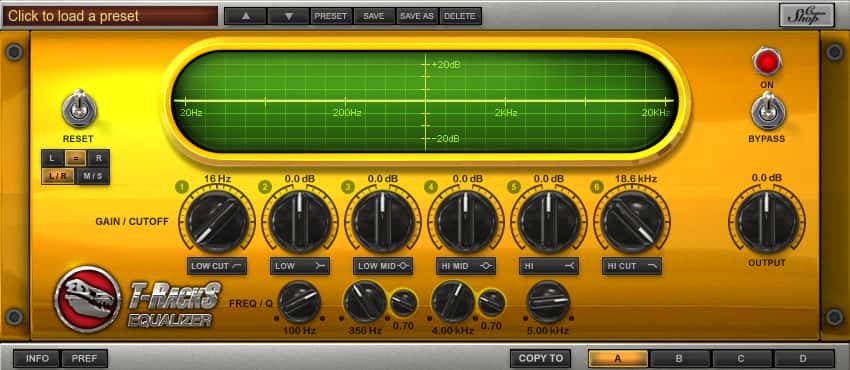Switch to snapshot A
This screenshot has width=850, height=370.
[618, 358]
